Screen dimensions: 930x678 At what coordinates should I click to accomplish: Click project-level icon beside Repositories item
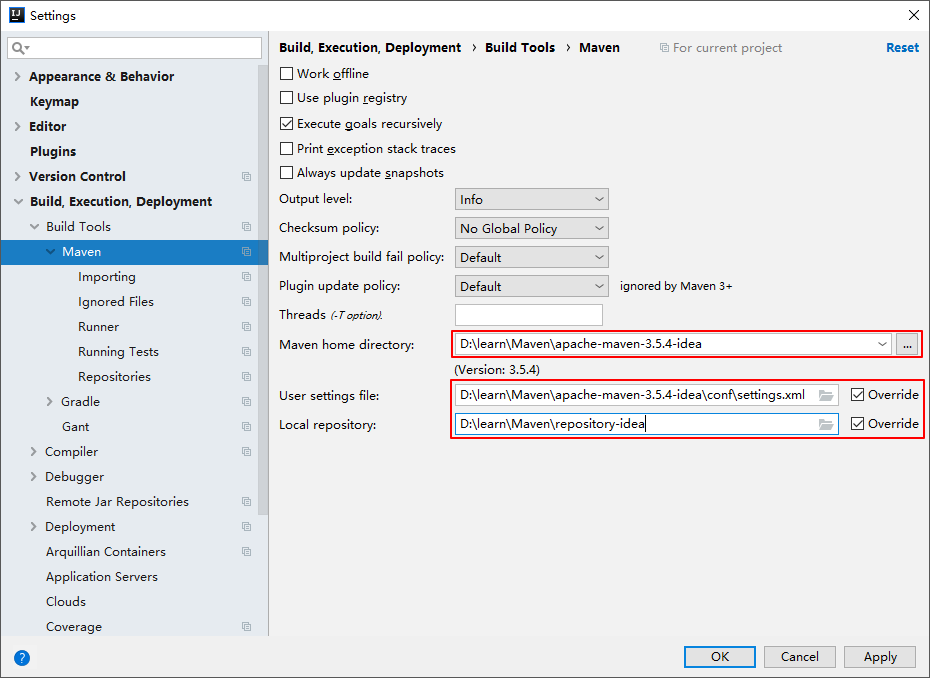(x=246, y=377)
